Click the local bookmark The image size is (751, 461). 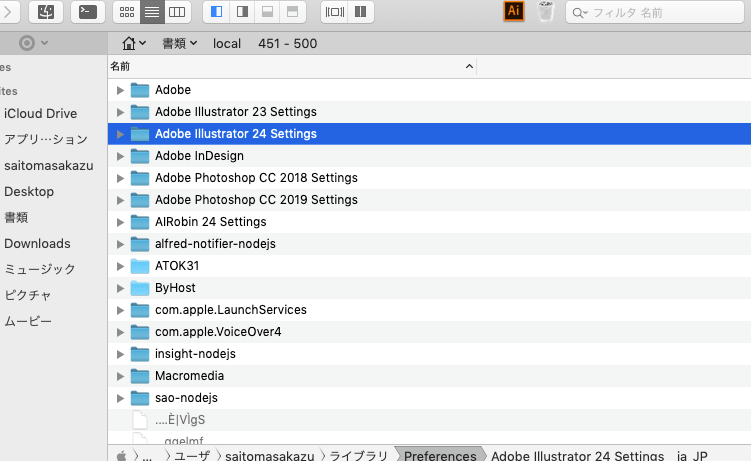(227, 44)
